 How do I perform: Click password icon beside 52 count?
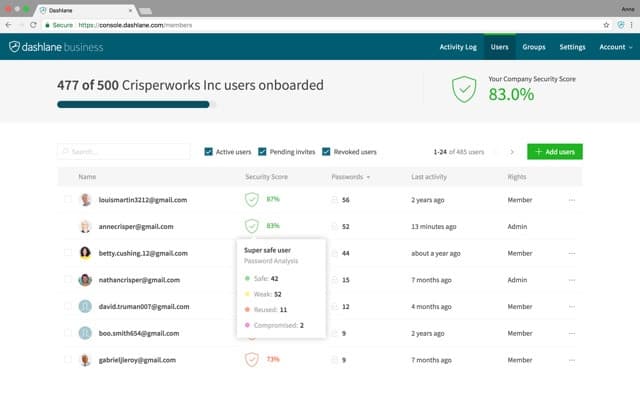(335, 226)
